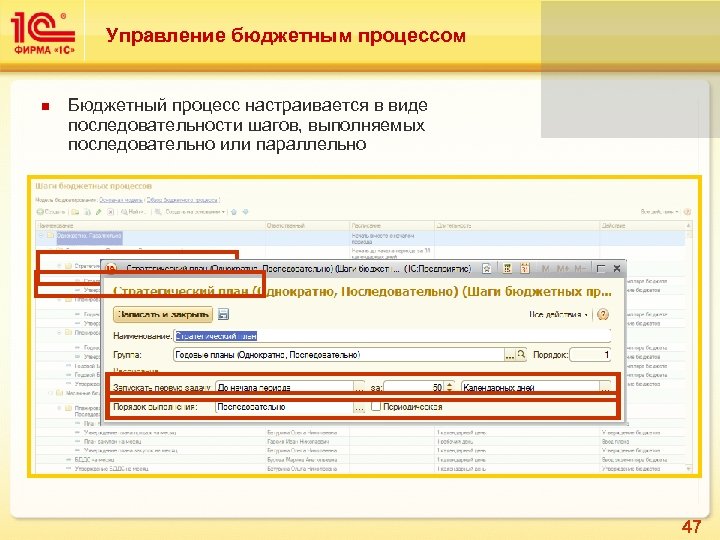The height and width of the screenshot is (540, 720).
Task: Open the calendar icon in dialog title bar
Action: click(x=524, y=269)
